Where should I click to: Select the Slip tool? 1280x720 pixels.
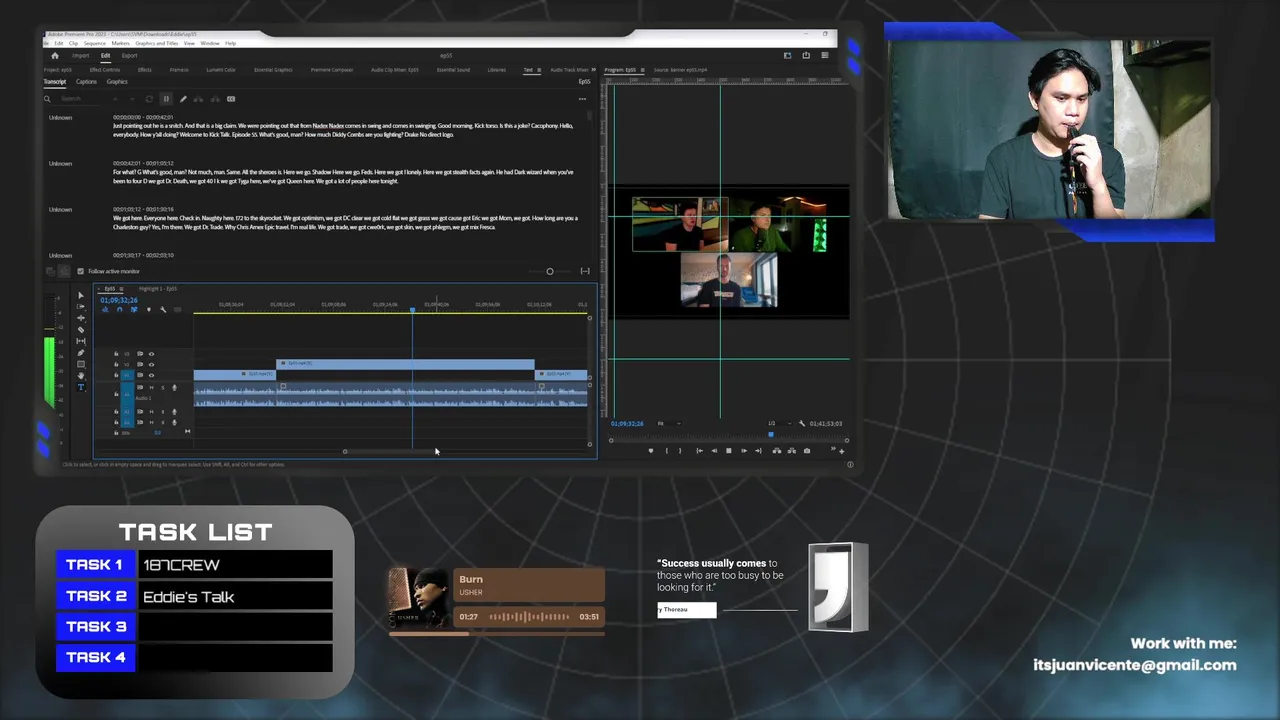click(x=81, y=341)
